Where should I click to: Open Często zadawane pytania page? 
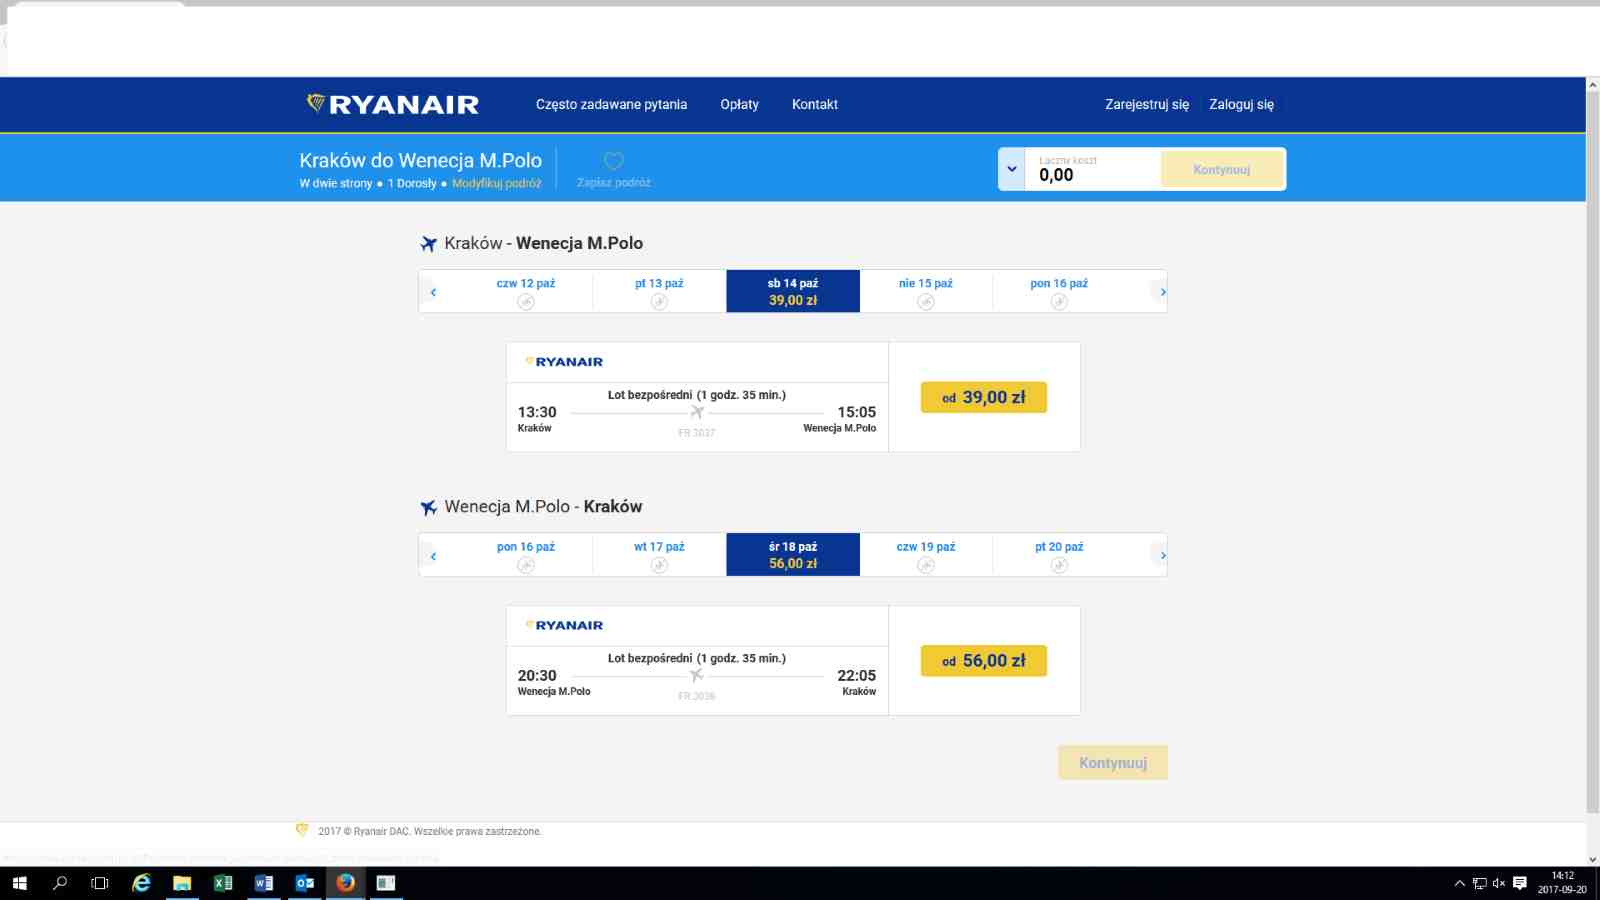611,104
